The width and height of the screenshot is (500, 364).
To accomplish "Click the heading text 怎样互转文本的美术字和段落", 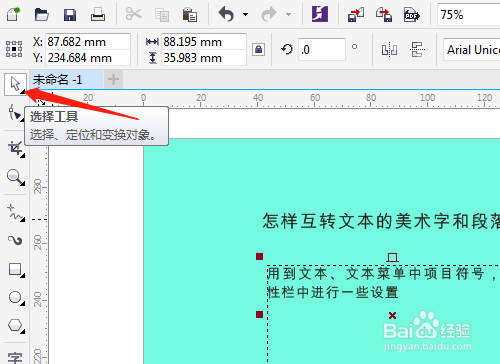I will pos(381,221).
